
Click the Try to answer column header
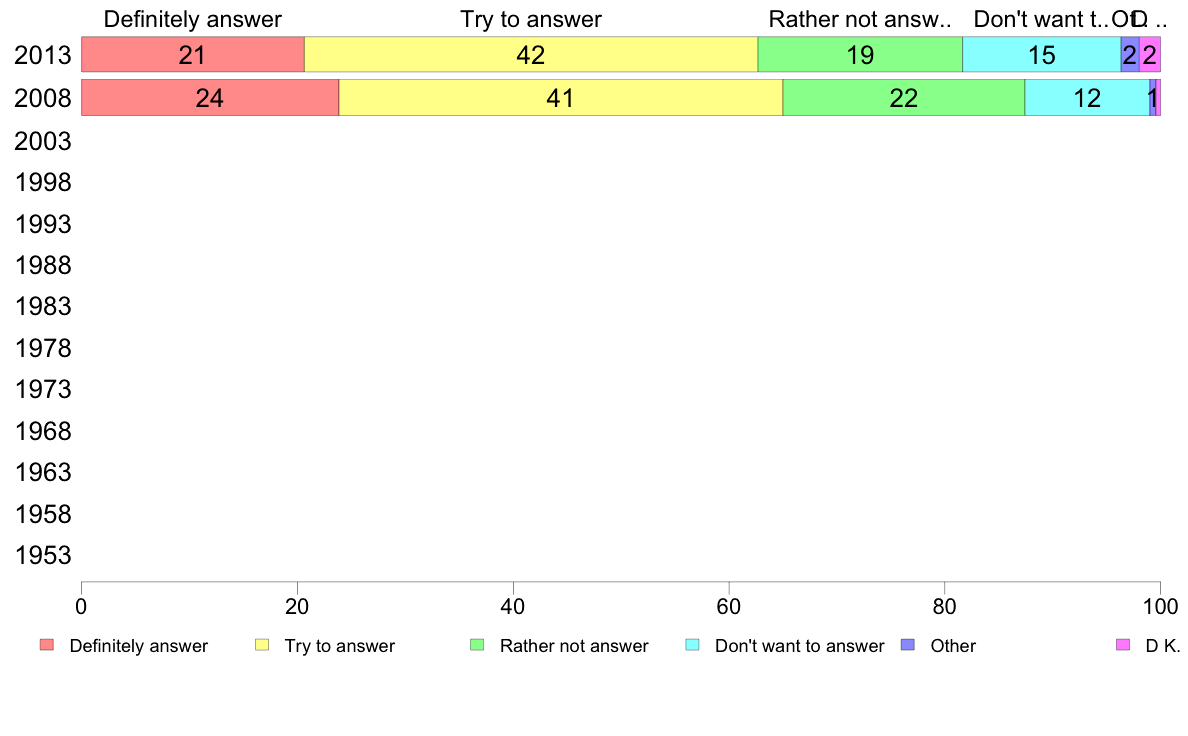(x=531, y=19)
